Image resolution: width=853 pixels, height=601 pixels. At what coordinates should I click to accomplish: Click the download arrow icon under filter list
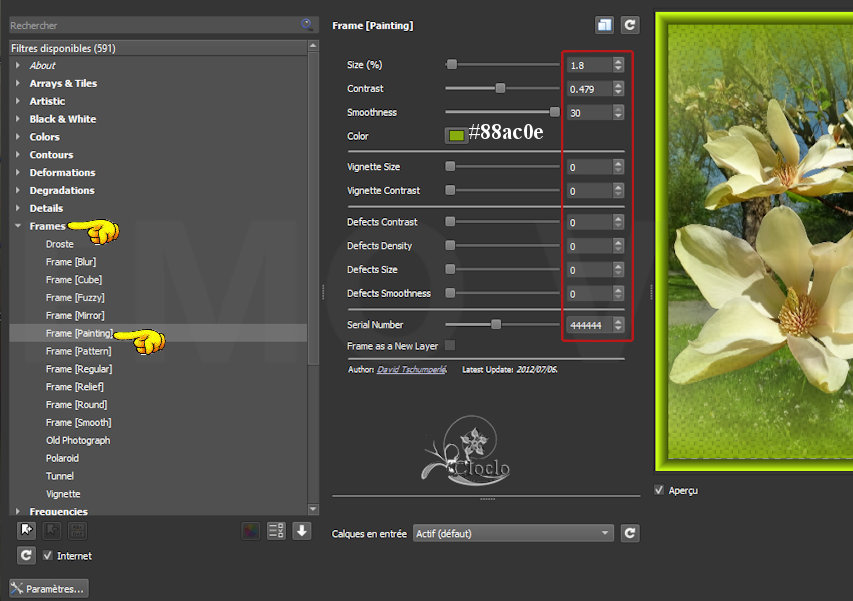pyautogui.click(x=301, y=531)
